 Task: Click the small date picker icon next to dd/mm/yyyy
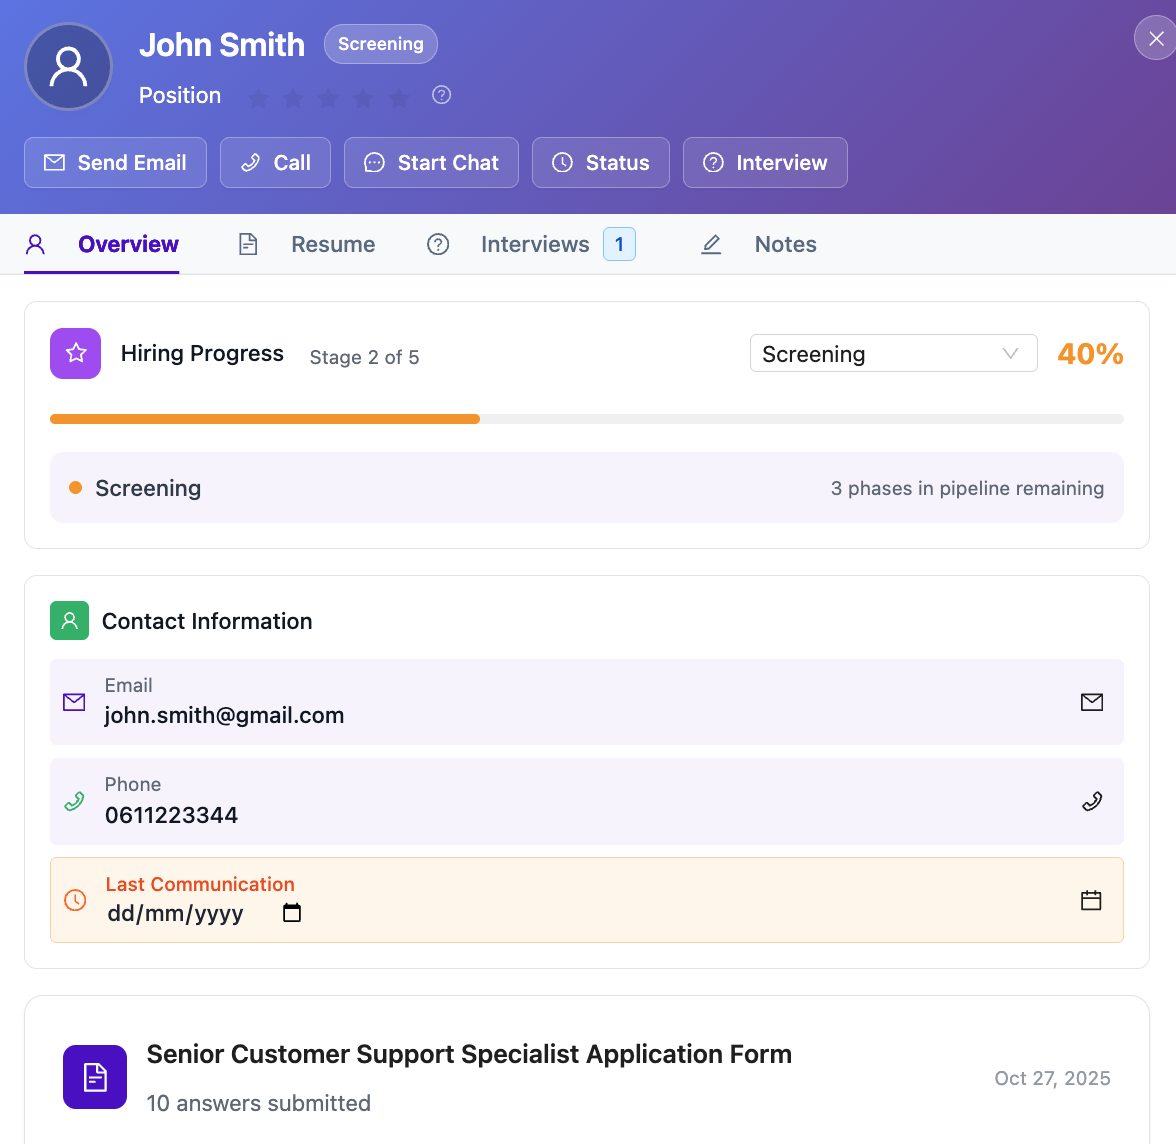pos(291,912)
